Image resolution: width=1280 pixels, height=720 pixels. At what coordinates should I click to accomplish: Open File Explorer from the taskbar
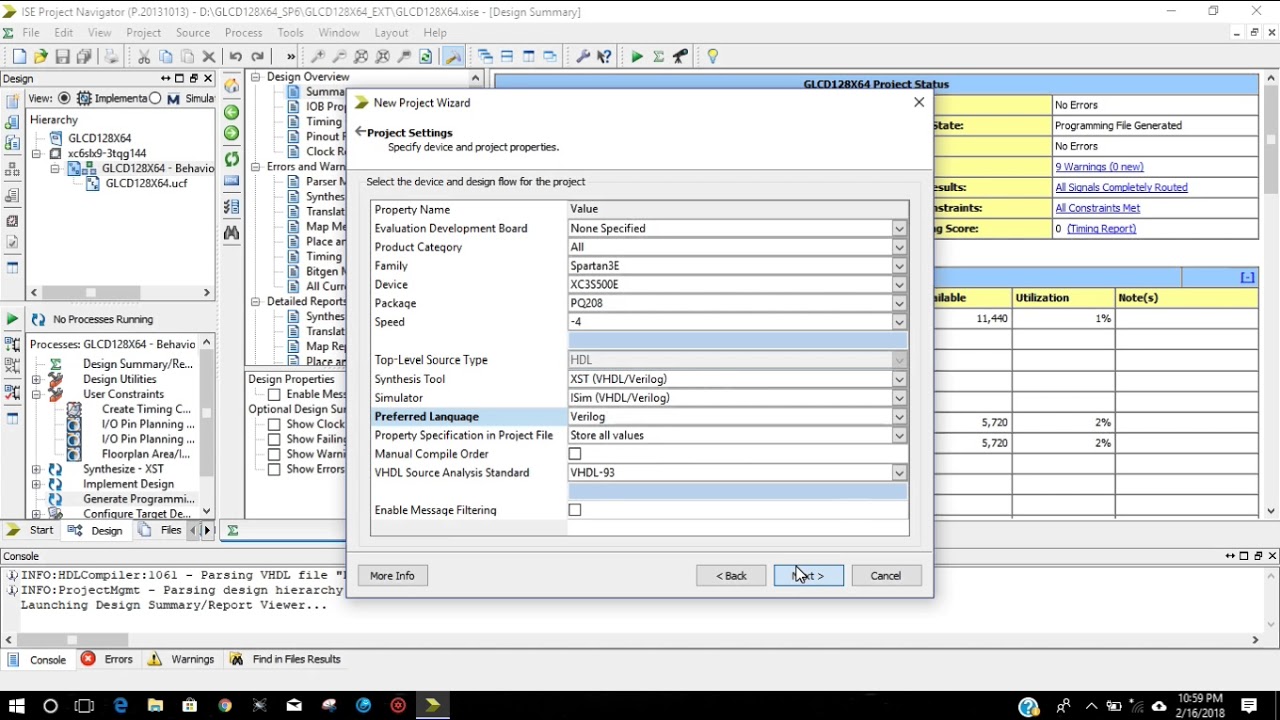pos(155,706)
